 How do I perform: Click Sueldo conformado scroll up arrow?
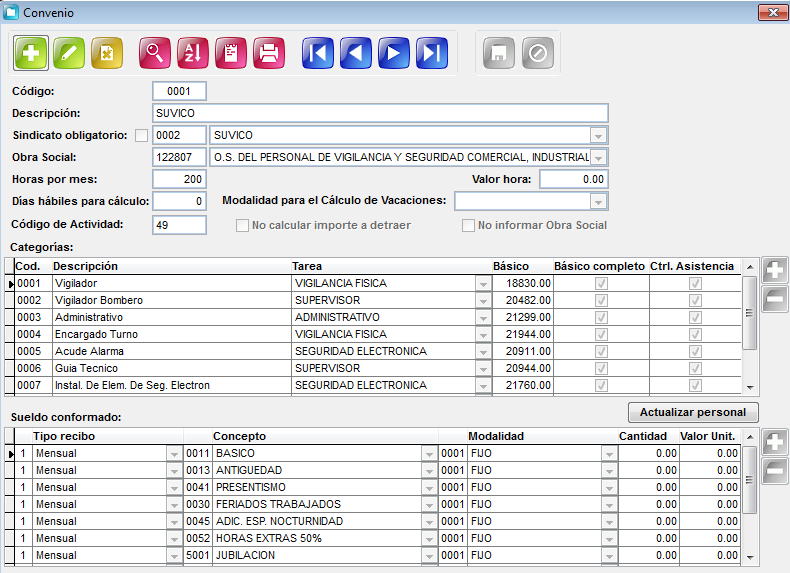pos(750,436)
